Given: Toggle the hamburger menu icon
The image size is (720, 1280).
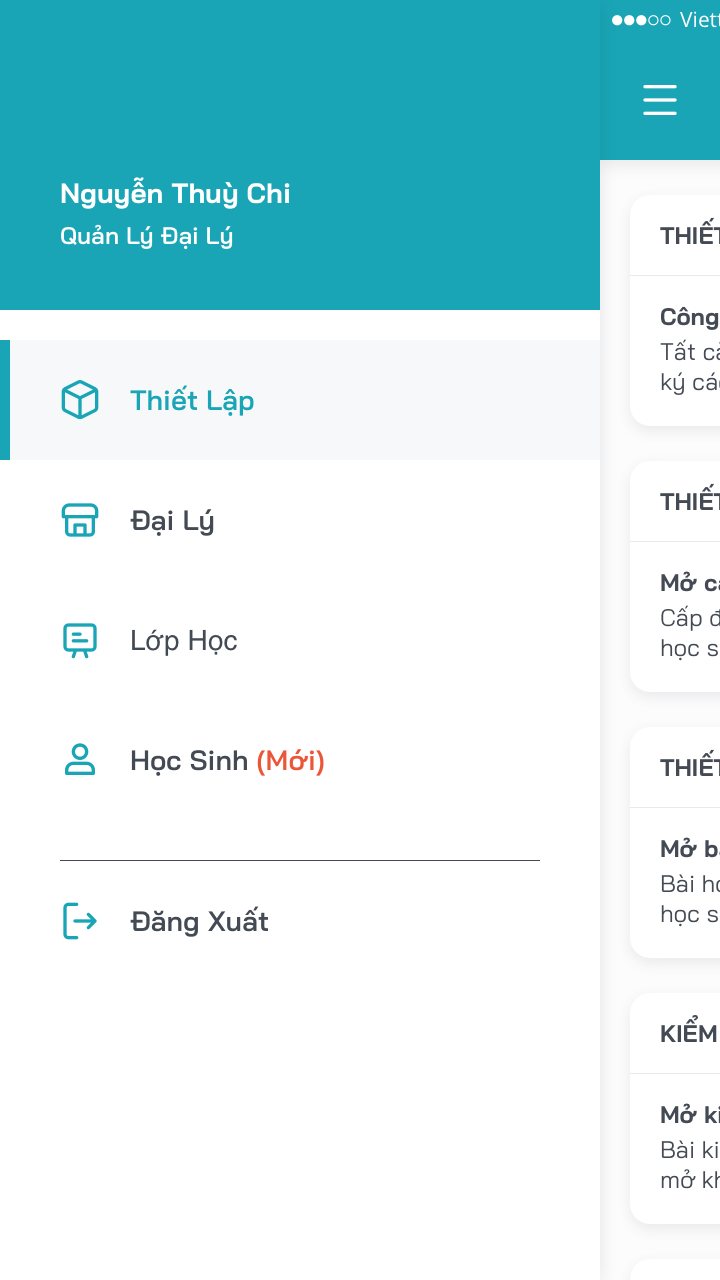Looking at the screenshot, I should [x=660, y=100].
